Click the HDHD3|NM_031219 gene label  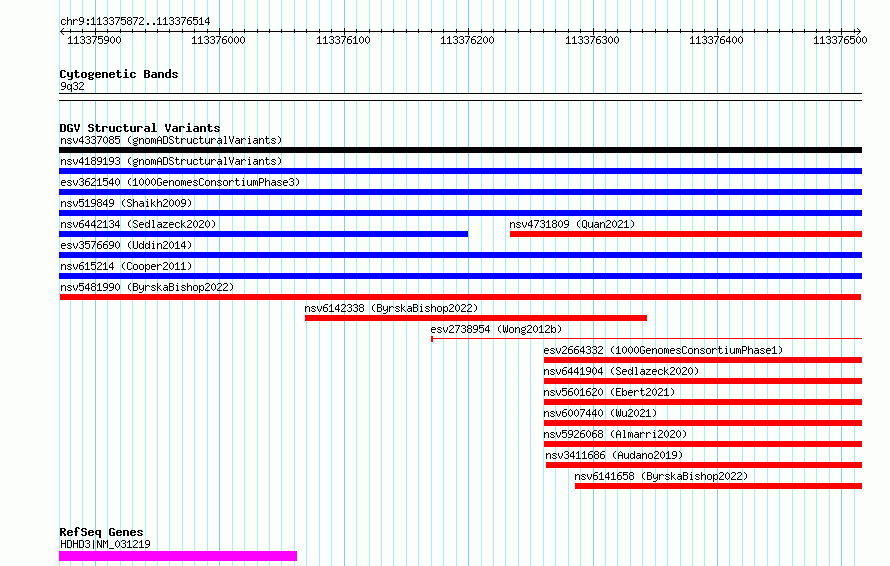(x=105, y=544)
